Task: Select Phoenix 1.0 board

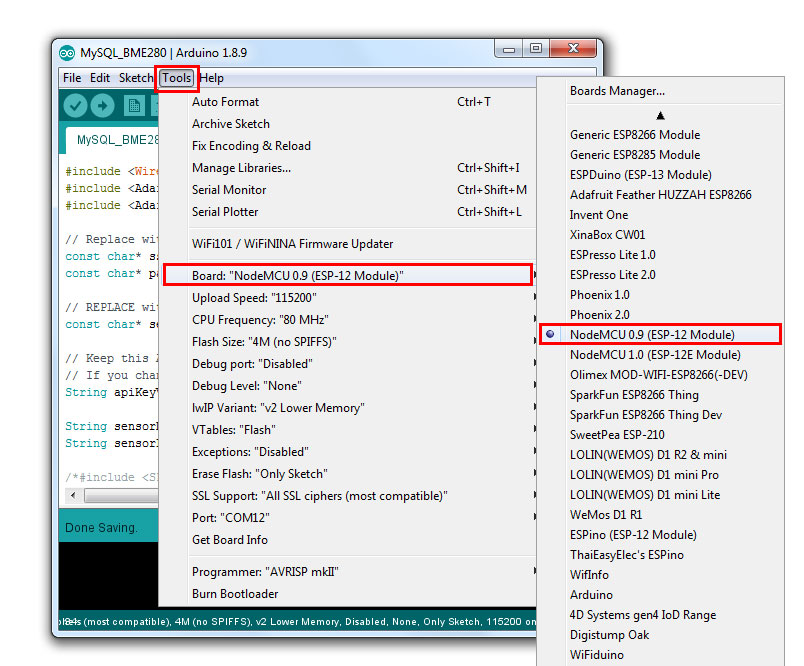Action: (660, 295)
